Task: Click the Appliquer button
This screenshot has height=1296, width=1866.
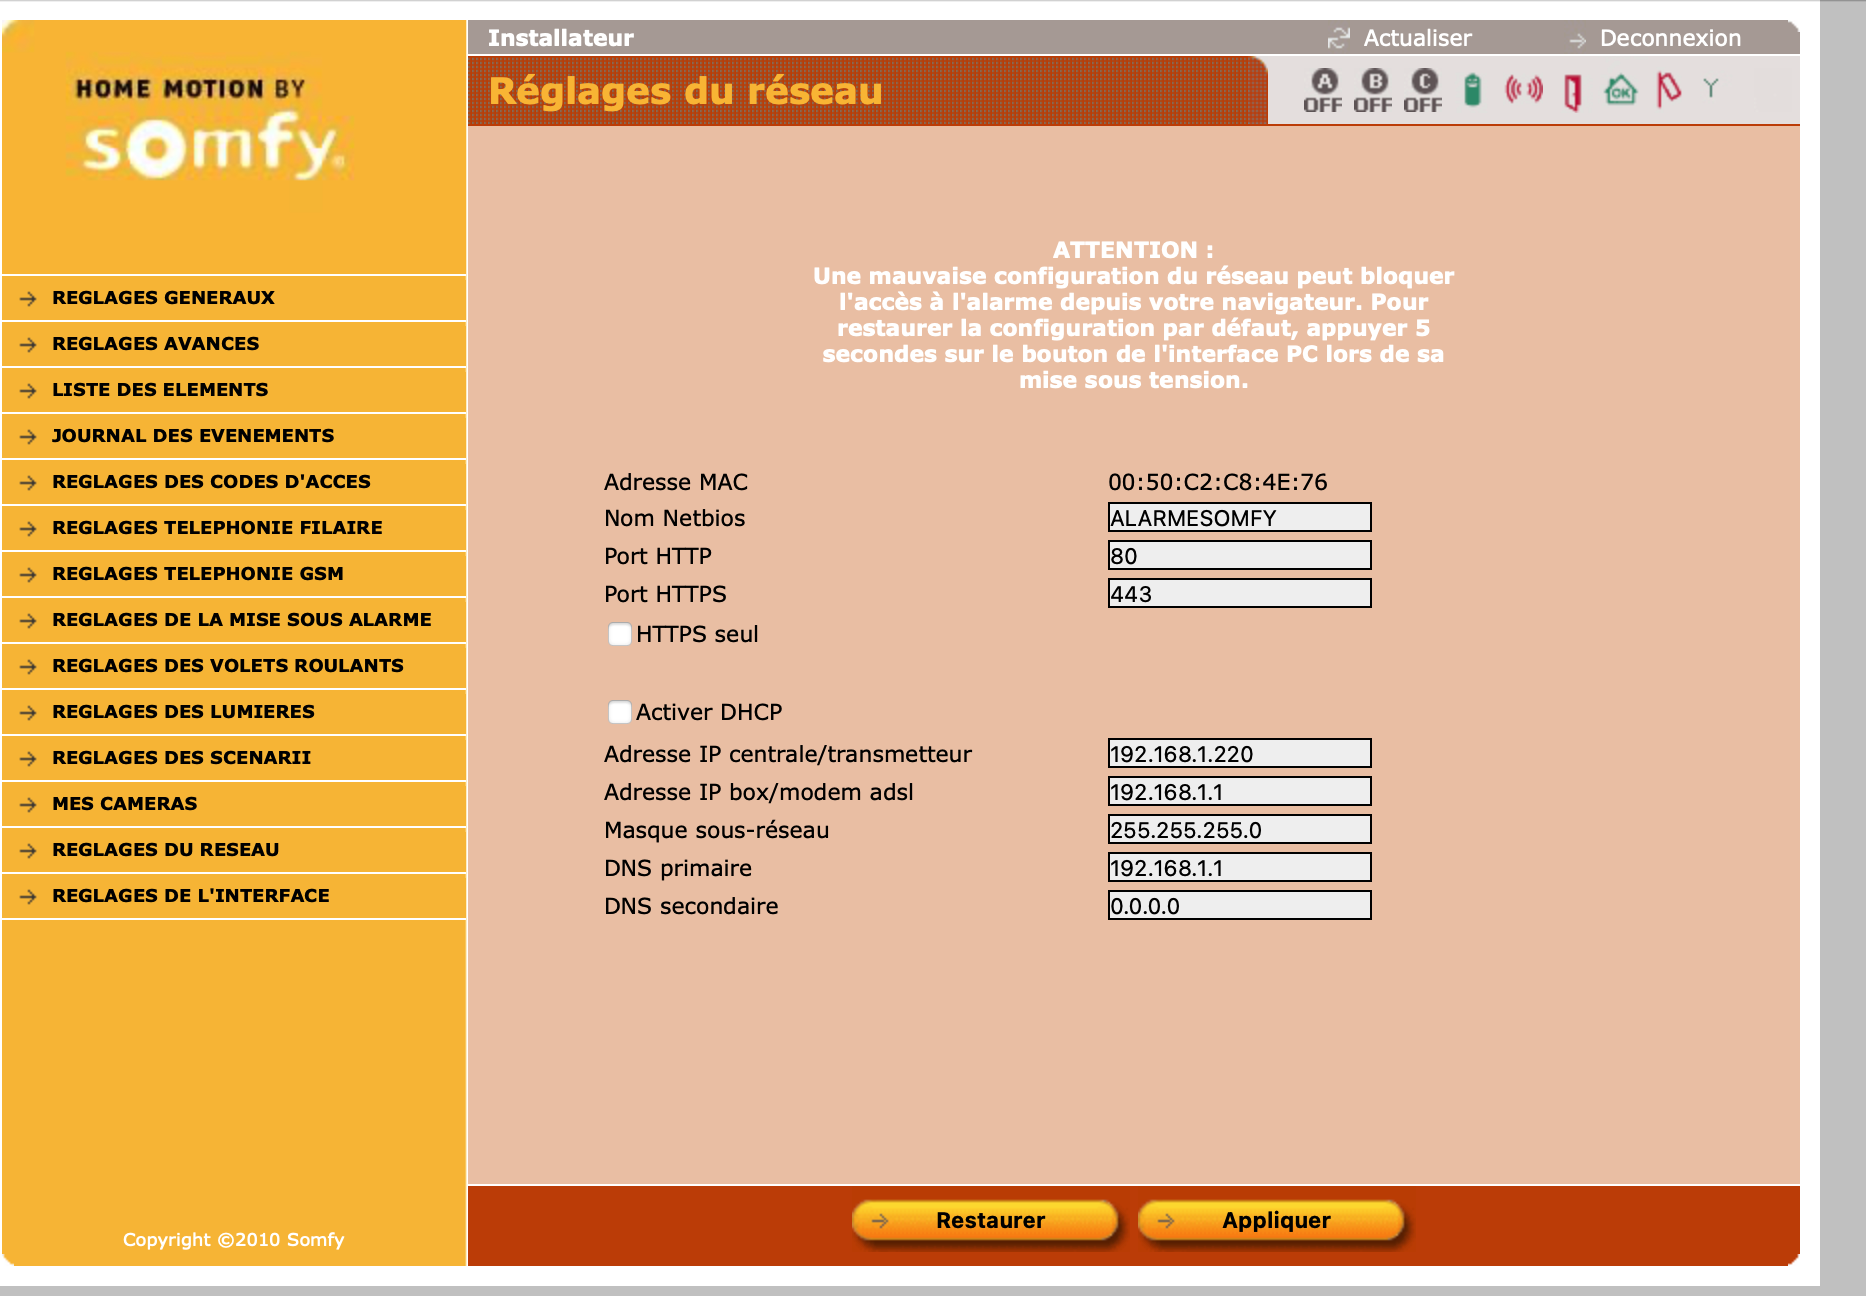Action: tap(1271, 1221)
